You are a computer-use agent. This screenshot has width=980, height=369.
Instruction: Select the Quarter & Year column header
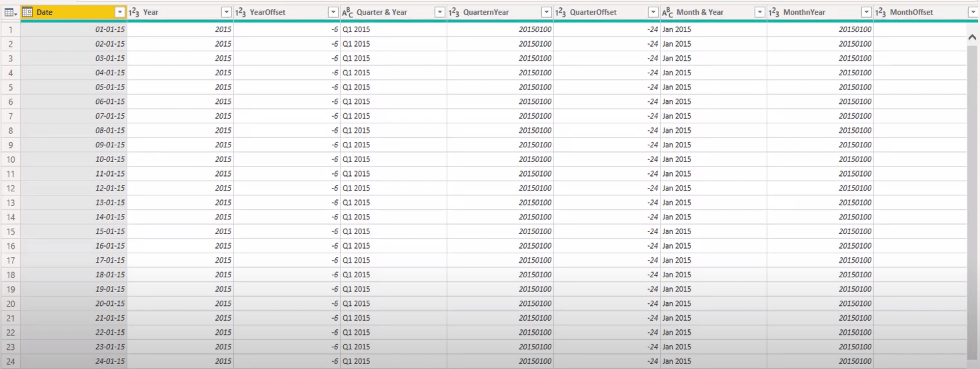(x=394, y=13)
